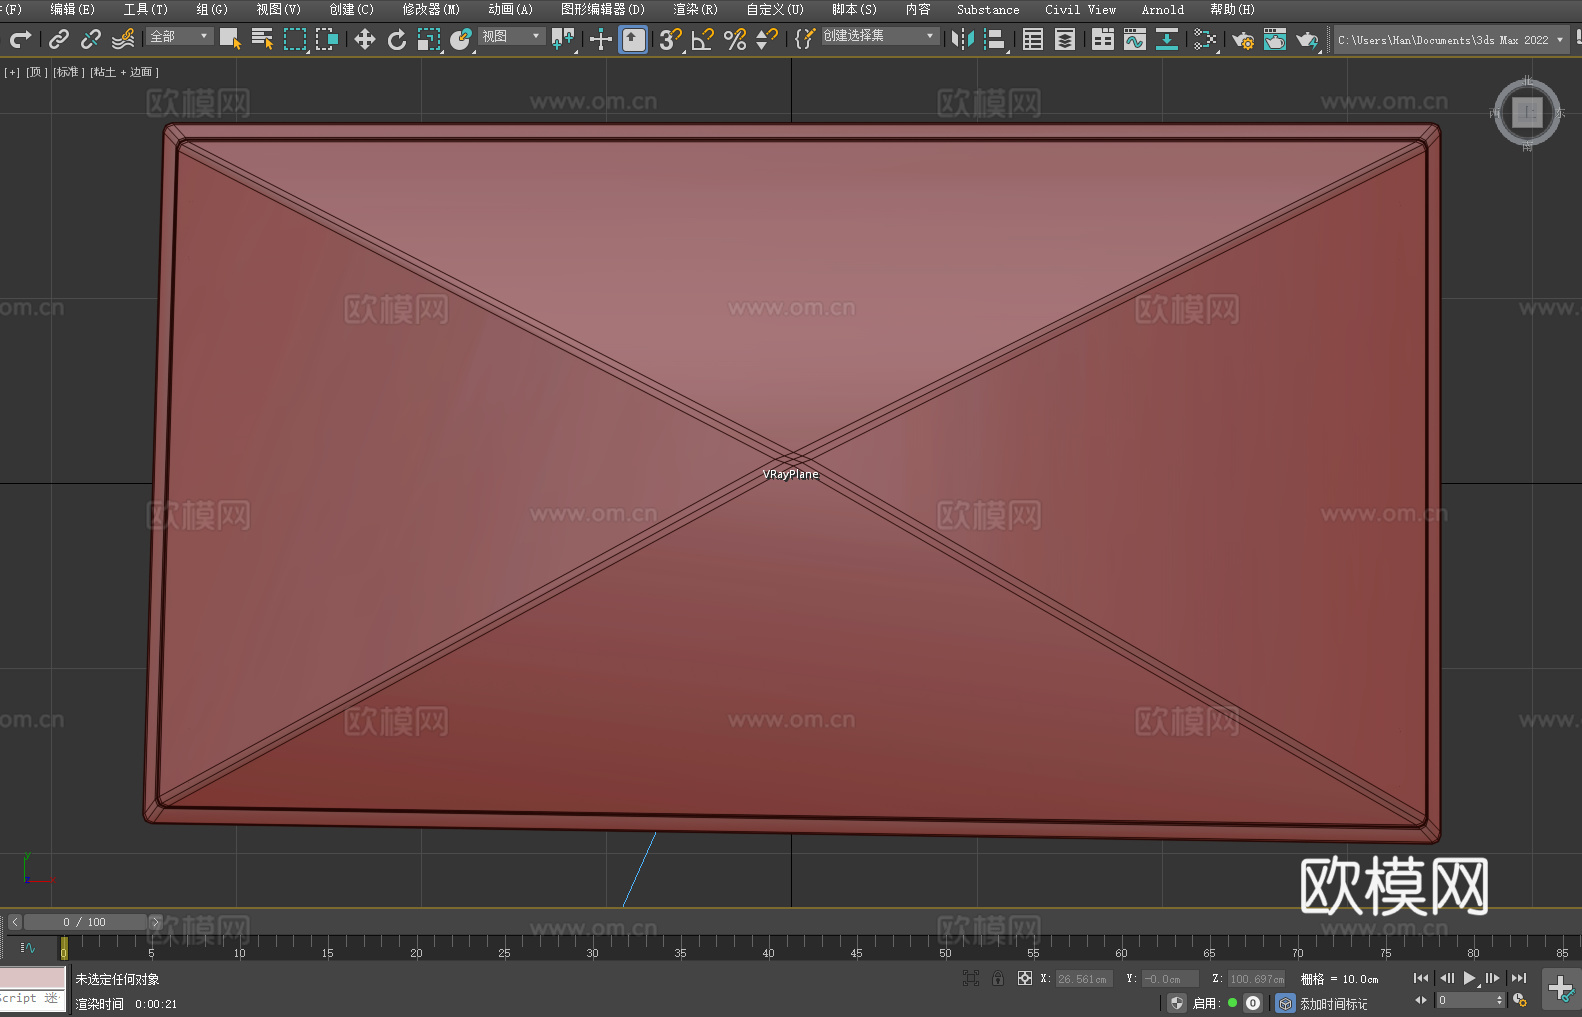1582x1017 pixels.
Task: Select the Unlink selection tool
Action: pyautogui.click(x=91, y=39)
